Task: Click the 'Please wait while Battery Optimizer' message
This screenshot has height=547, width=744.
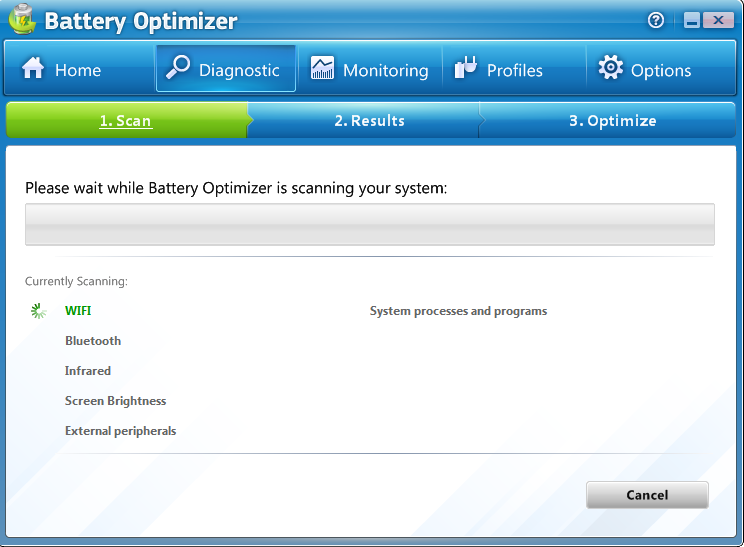Action: [236, 188]
